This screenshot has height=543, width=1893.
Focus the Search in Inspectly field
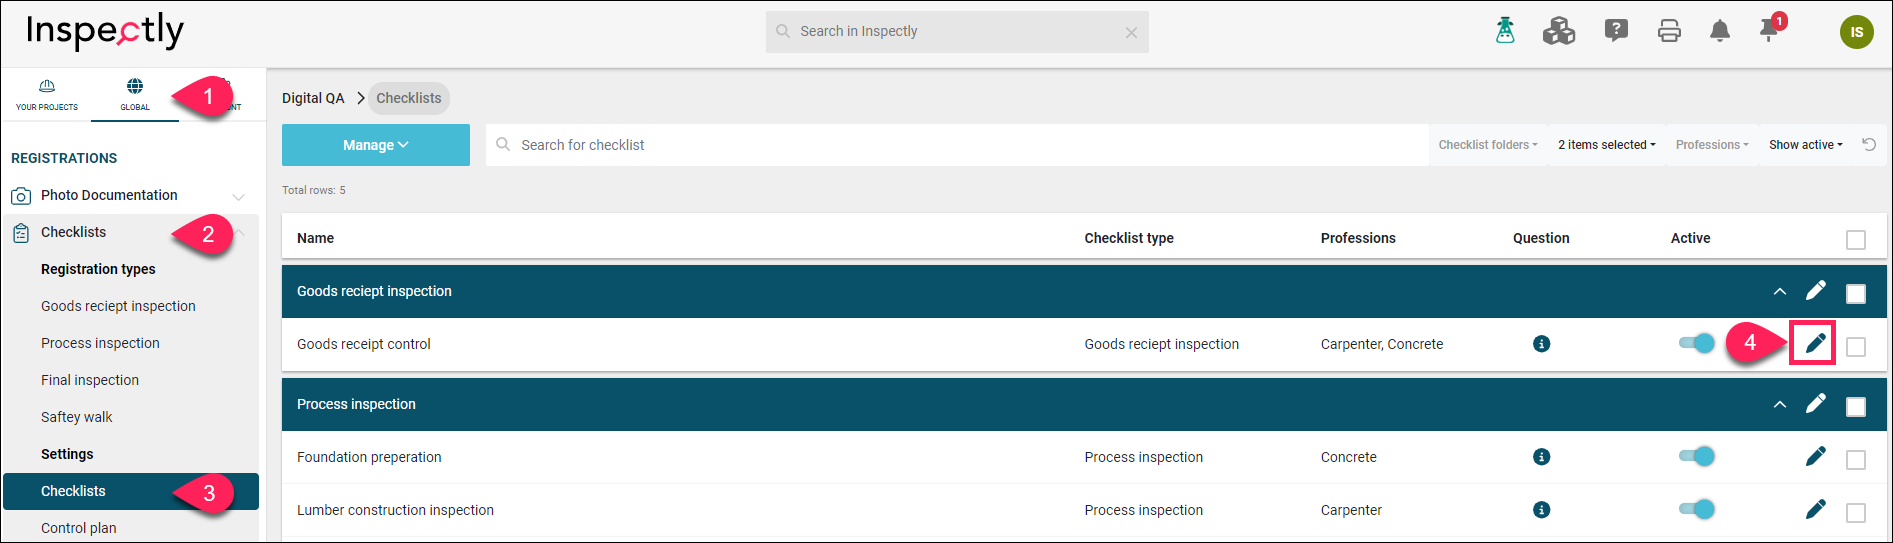point(957,32)
